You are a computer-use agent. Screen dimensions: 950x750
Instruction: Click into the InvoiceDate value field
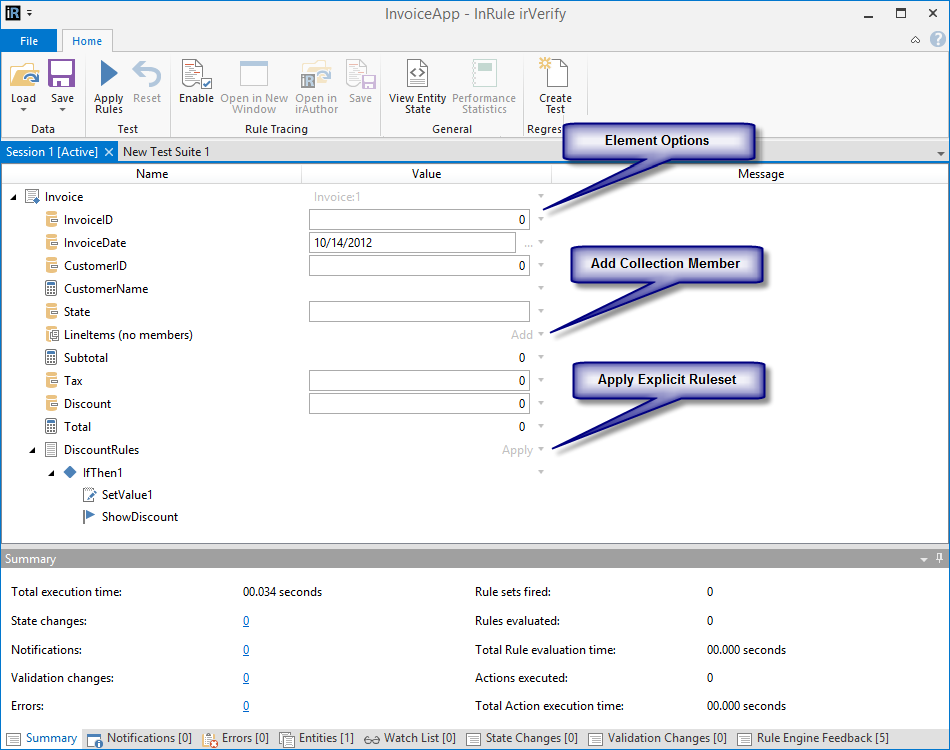(412, 243)
